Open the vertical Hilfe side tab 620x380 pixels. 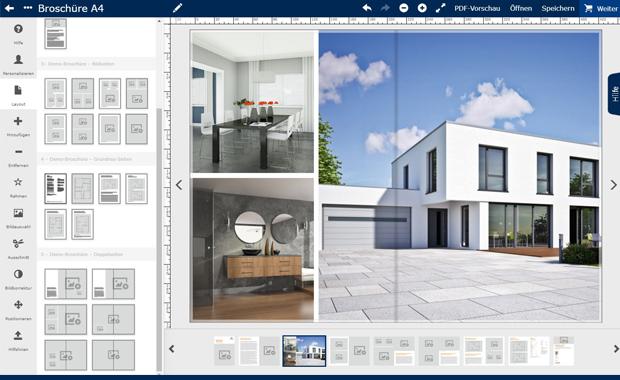[x=614, y=95]
